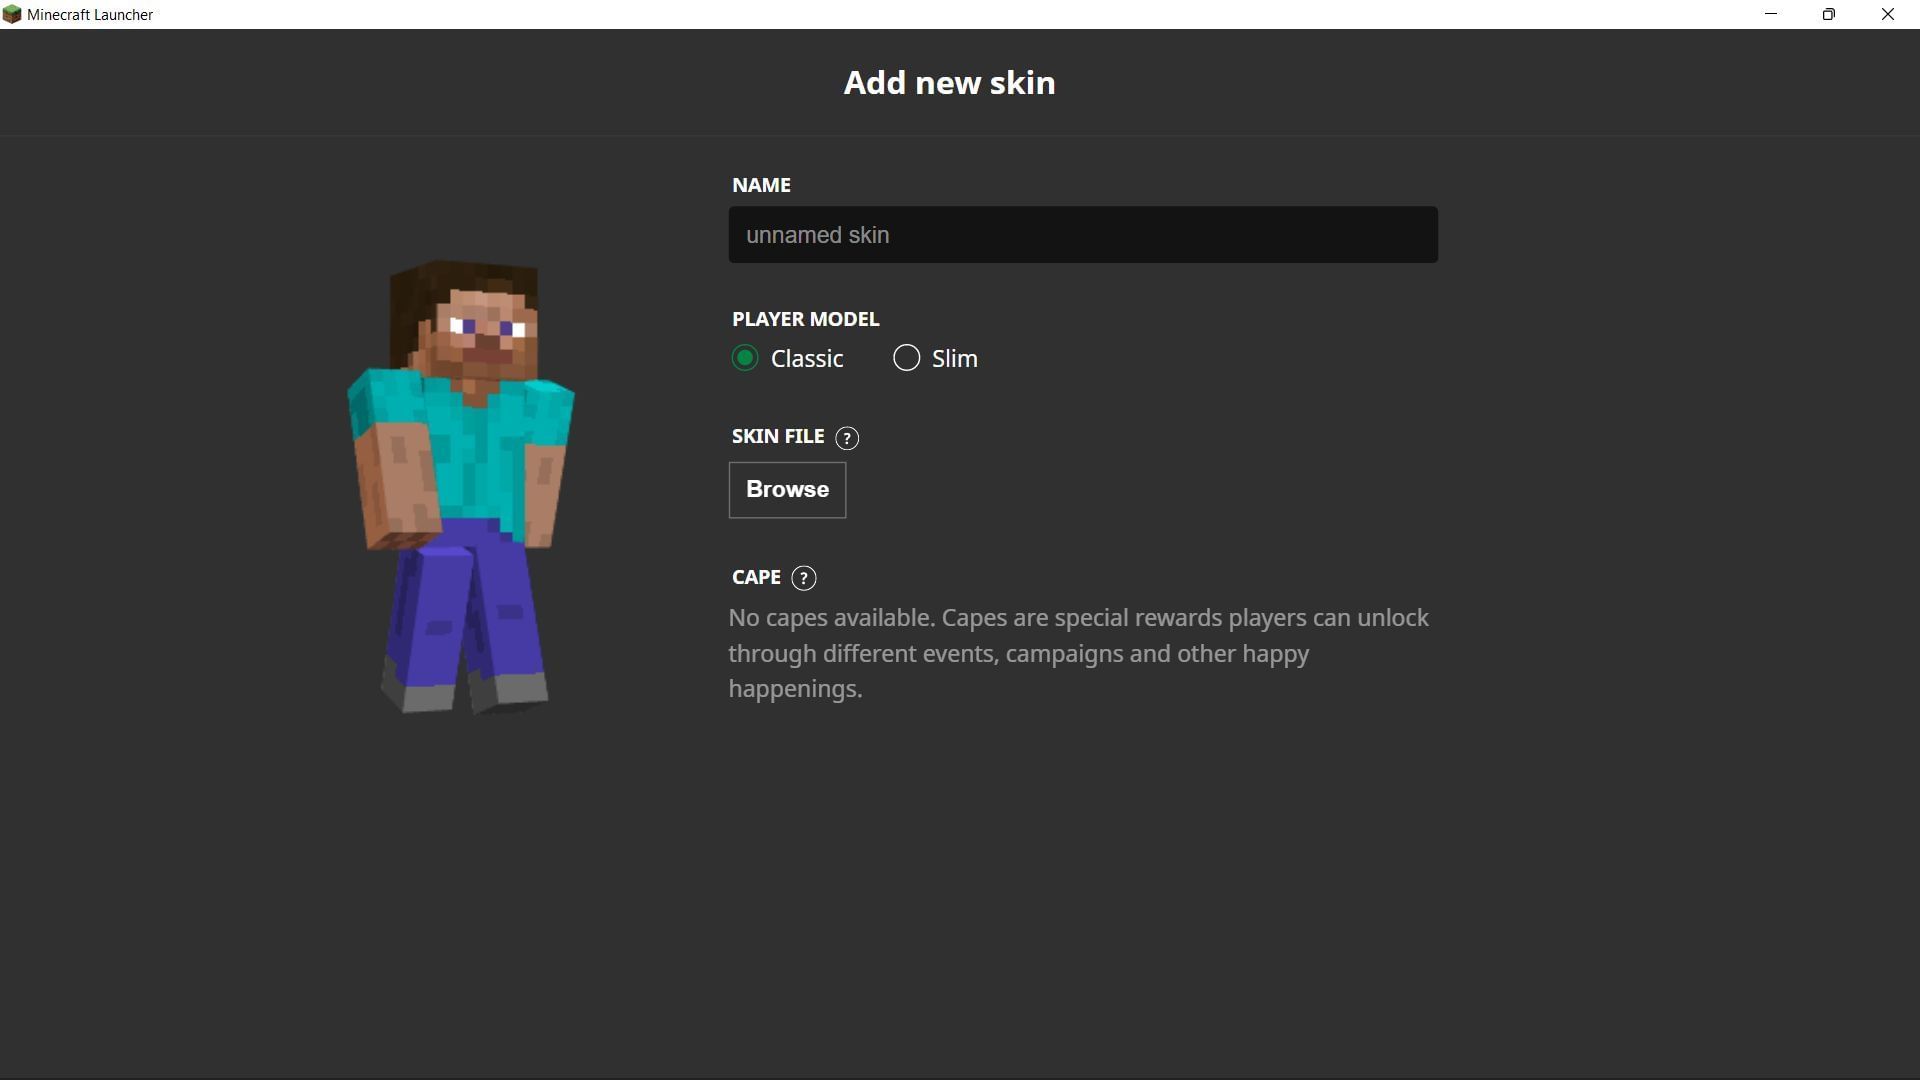This screenshot has width=1920, height=1080.
Task: Click the close window icon
Action: 1888,14
